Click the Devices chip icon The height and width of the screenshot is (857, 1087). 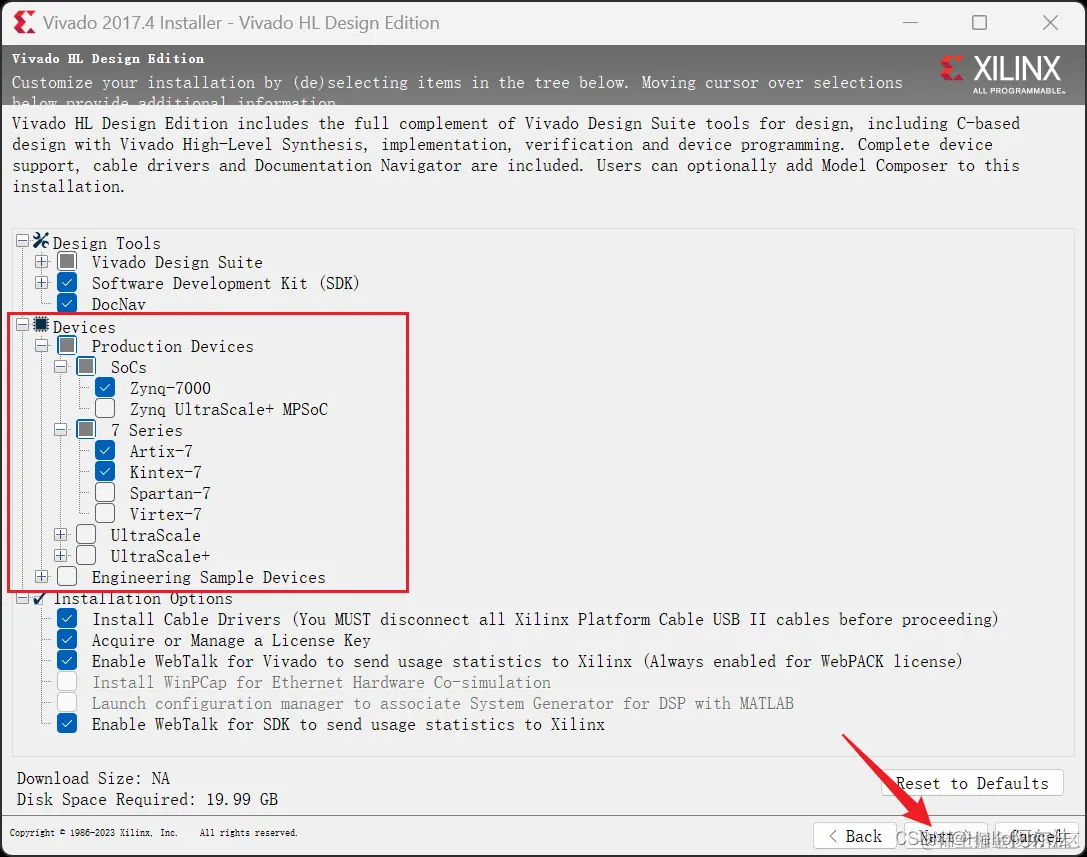(41, 324)
